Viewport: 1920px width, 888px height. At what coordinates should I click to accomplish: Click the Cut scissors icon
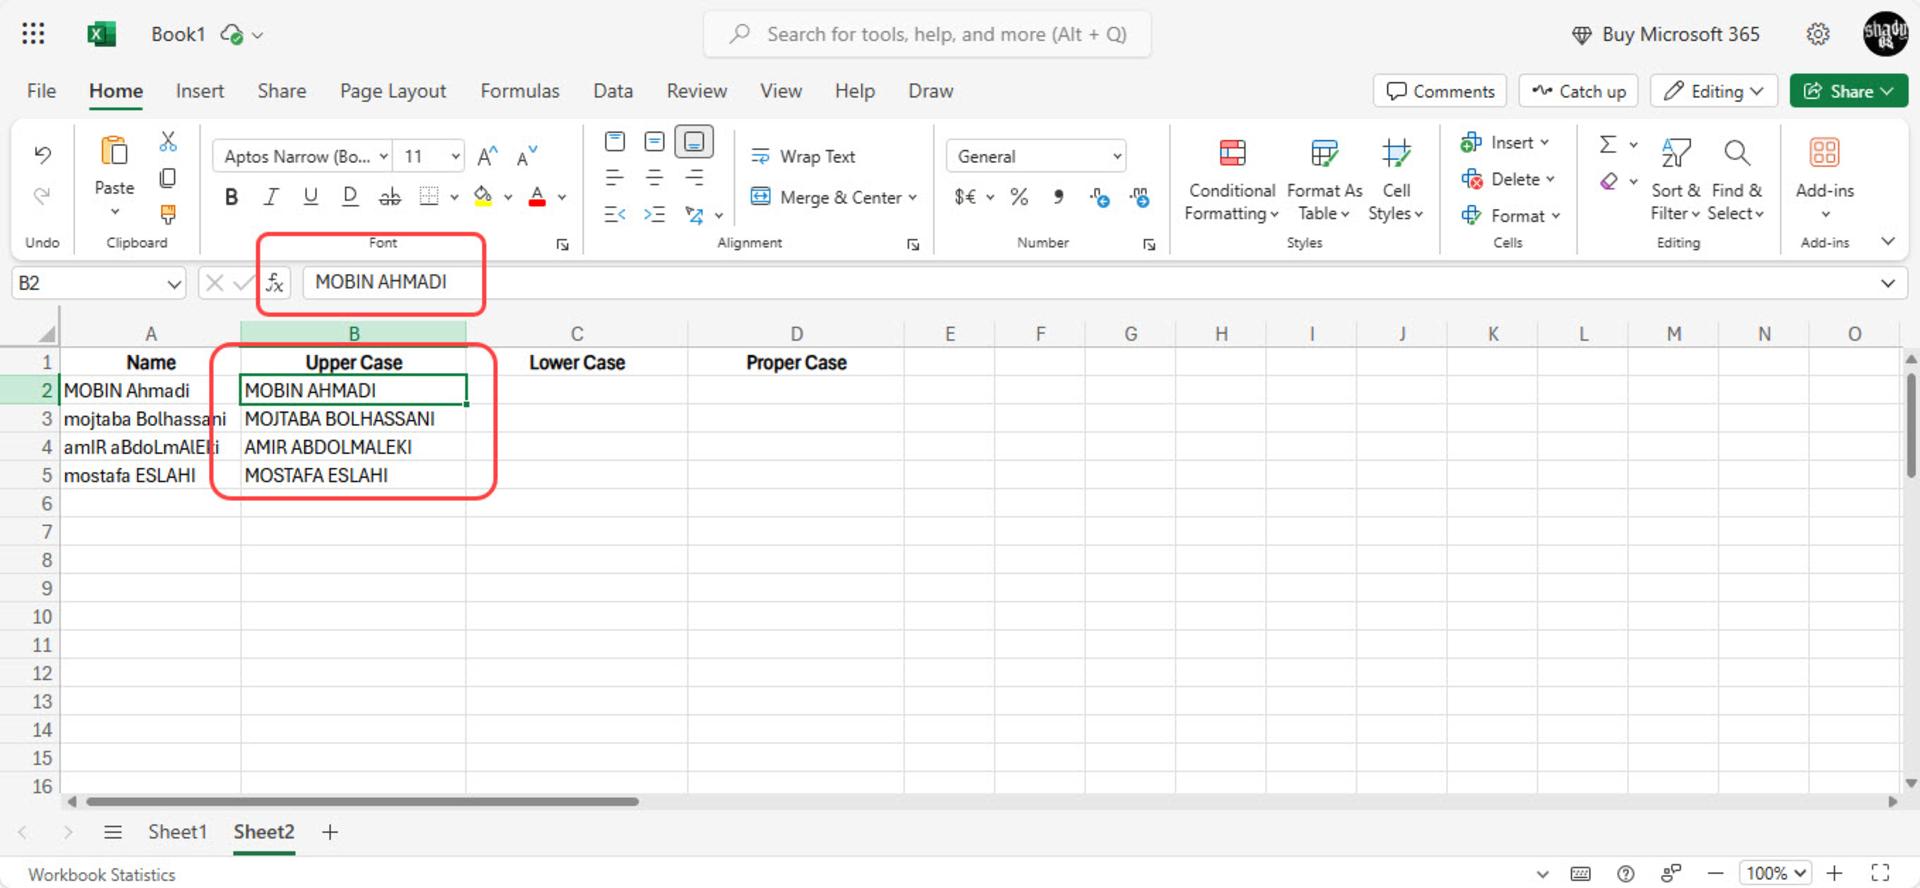168,142
